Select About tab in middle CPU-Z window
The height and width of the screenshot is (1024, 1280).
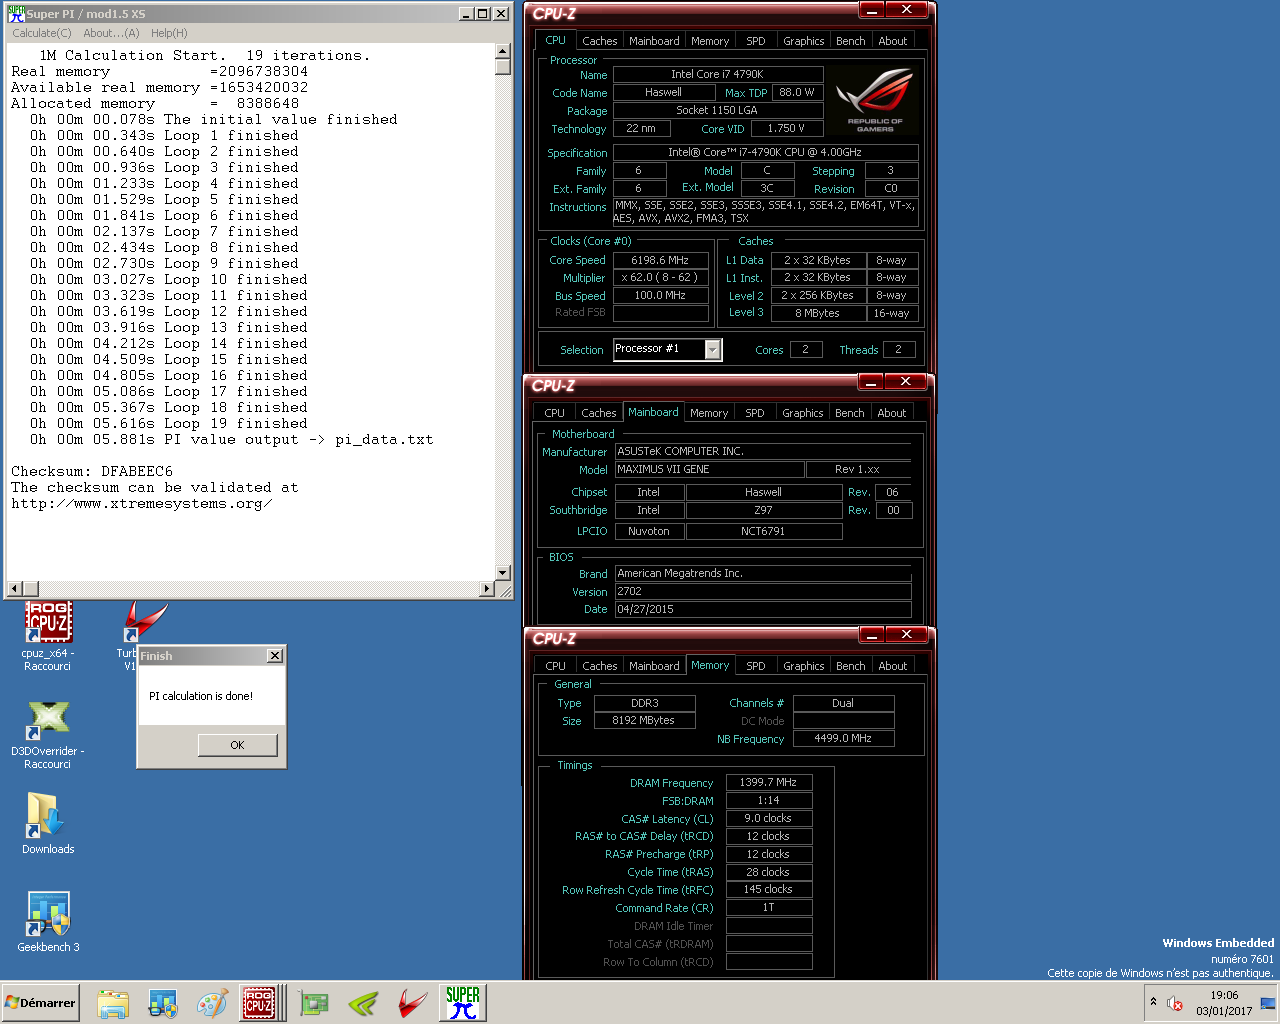click(892, 413)
